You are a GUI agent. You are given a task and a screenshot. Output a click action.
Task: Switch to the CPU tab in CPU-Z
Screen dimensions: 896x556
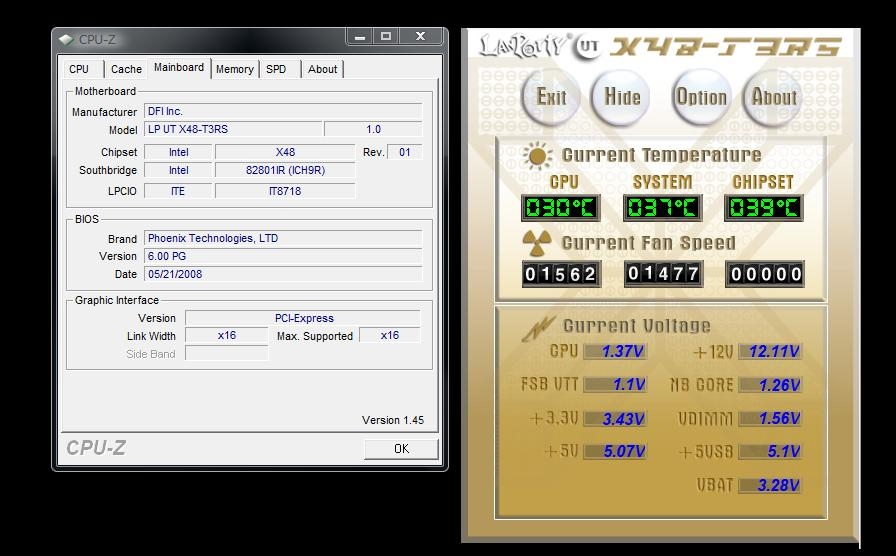pos(82,69)
